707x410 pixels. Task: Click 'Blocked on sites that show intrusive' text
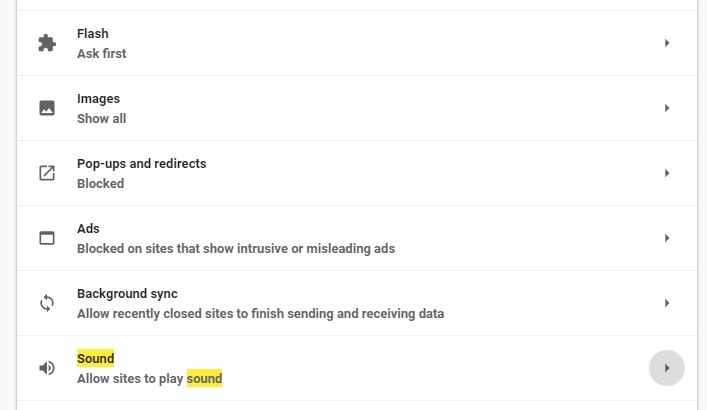point(236,249)
